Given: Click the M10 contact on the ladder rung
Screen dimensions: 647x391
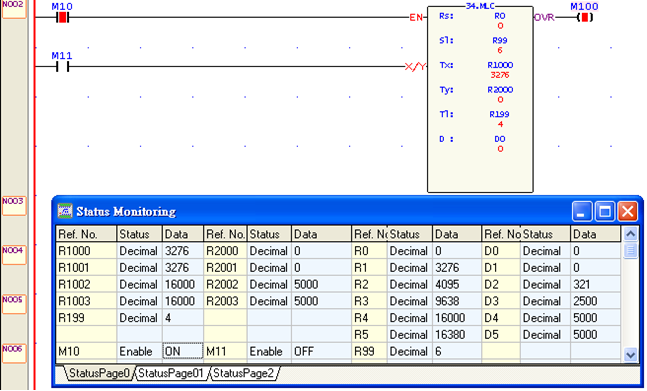Looking at the screenshot, I should [62, 17].
